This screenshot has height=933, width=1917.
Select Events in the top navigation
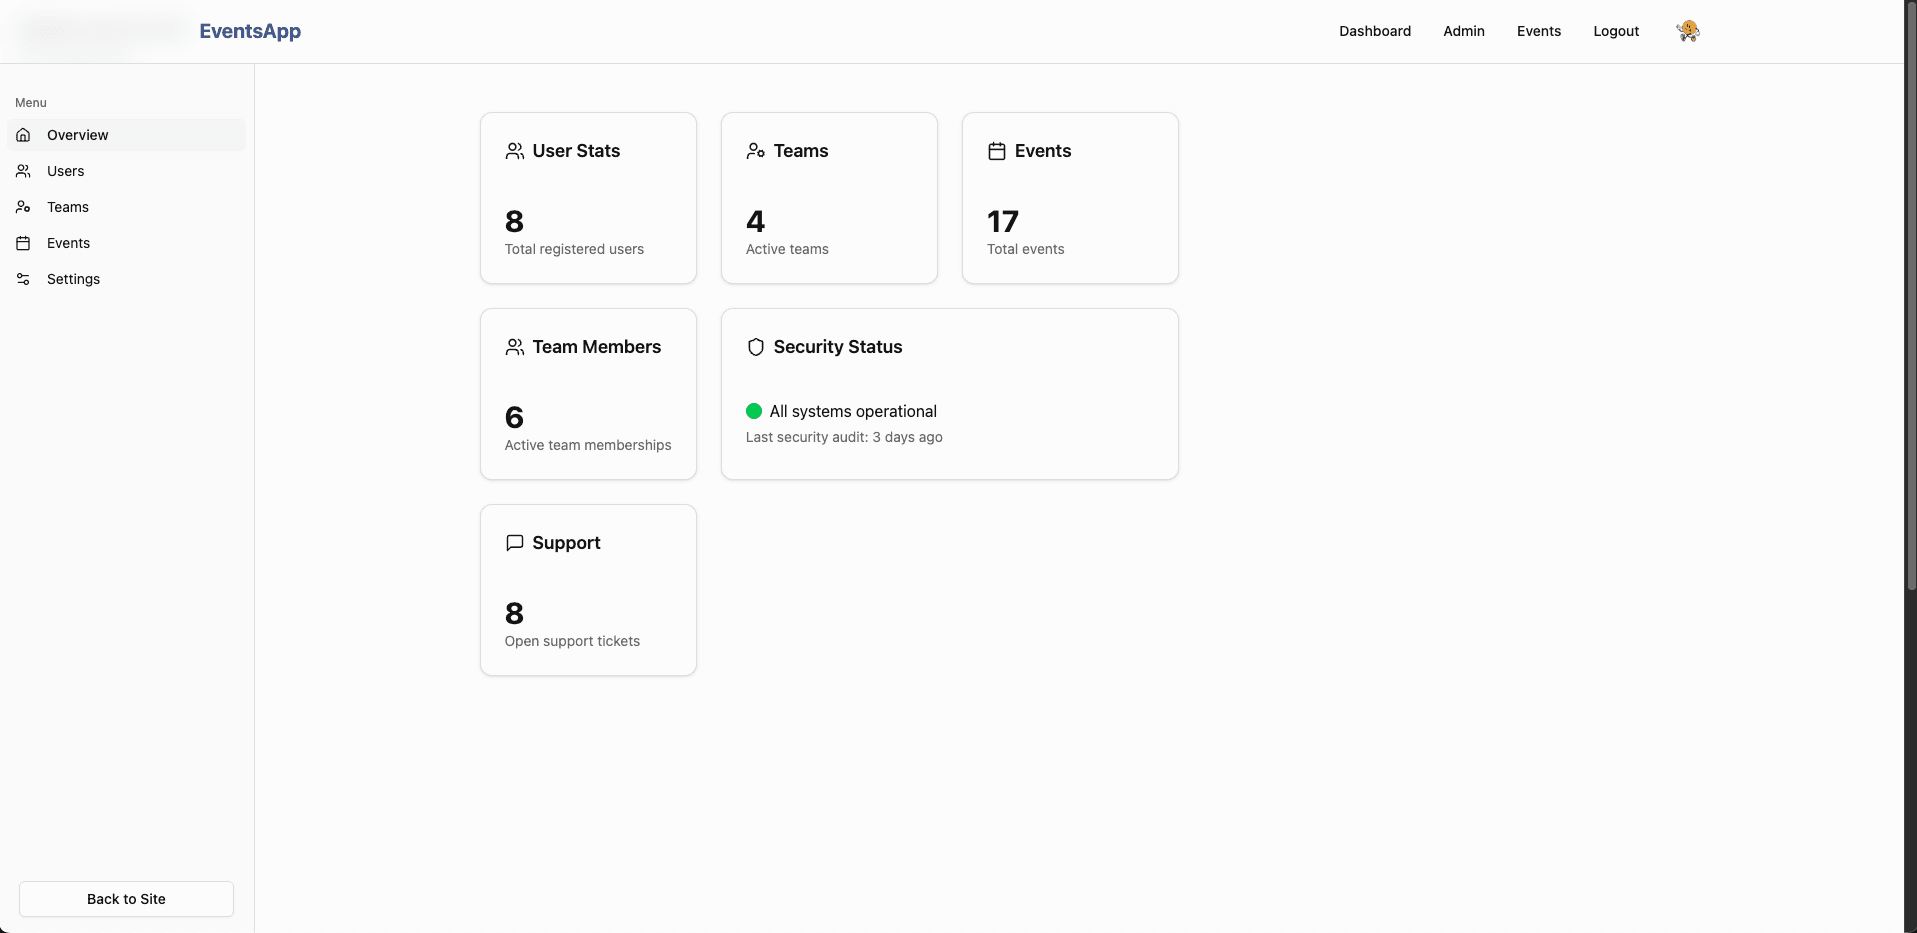pyautogui.click(x=1539, y=31)
